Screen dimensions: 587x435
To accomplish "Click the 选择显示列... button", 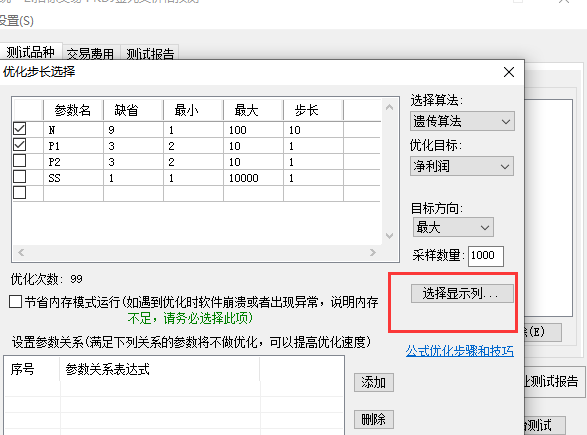I will 462,293.
